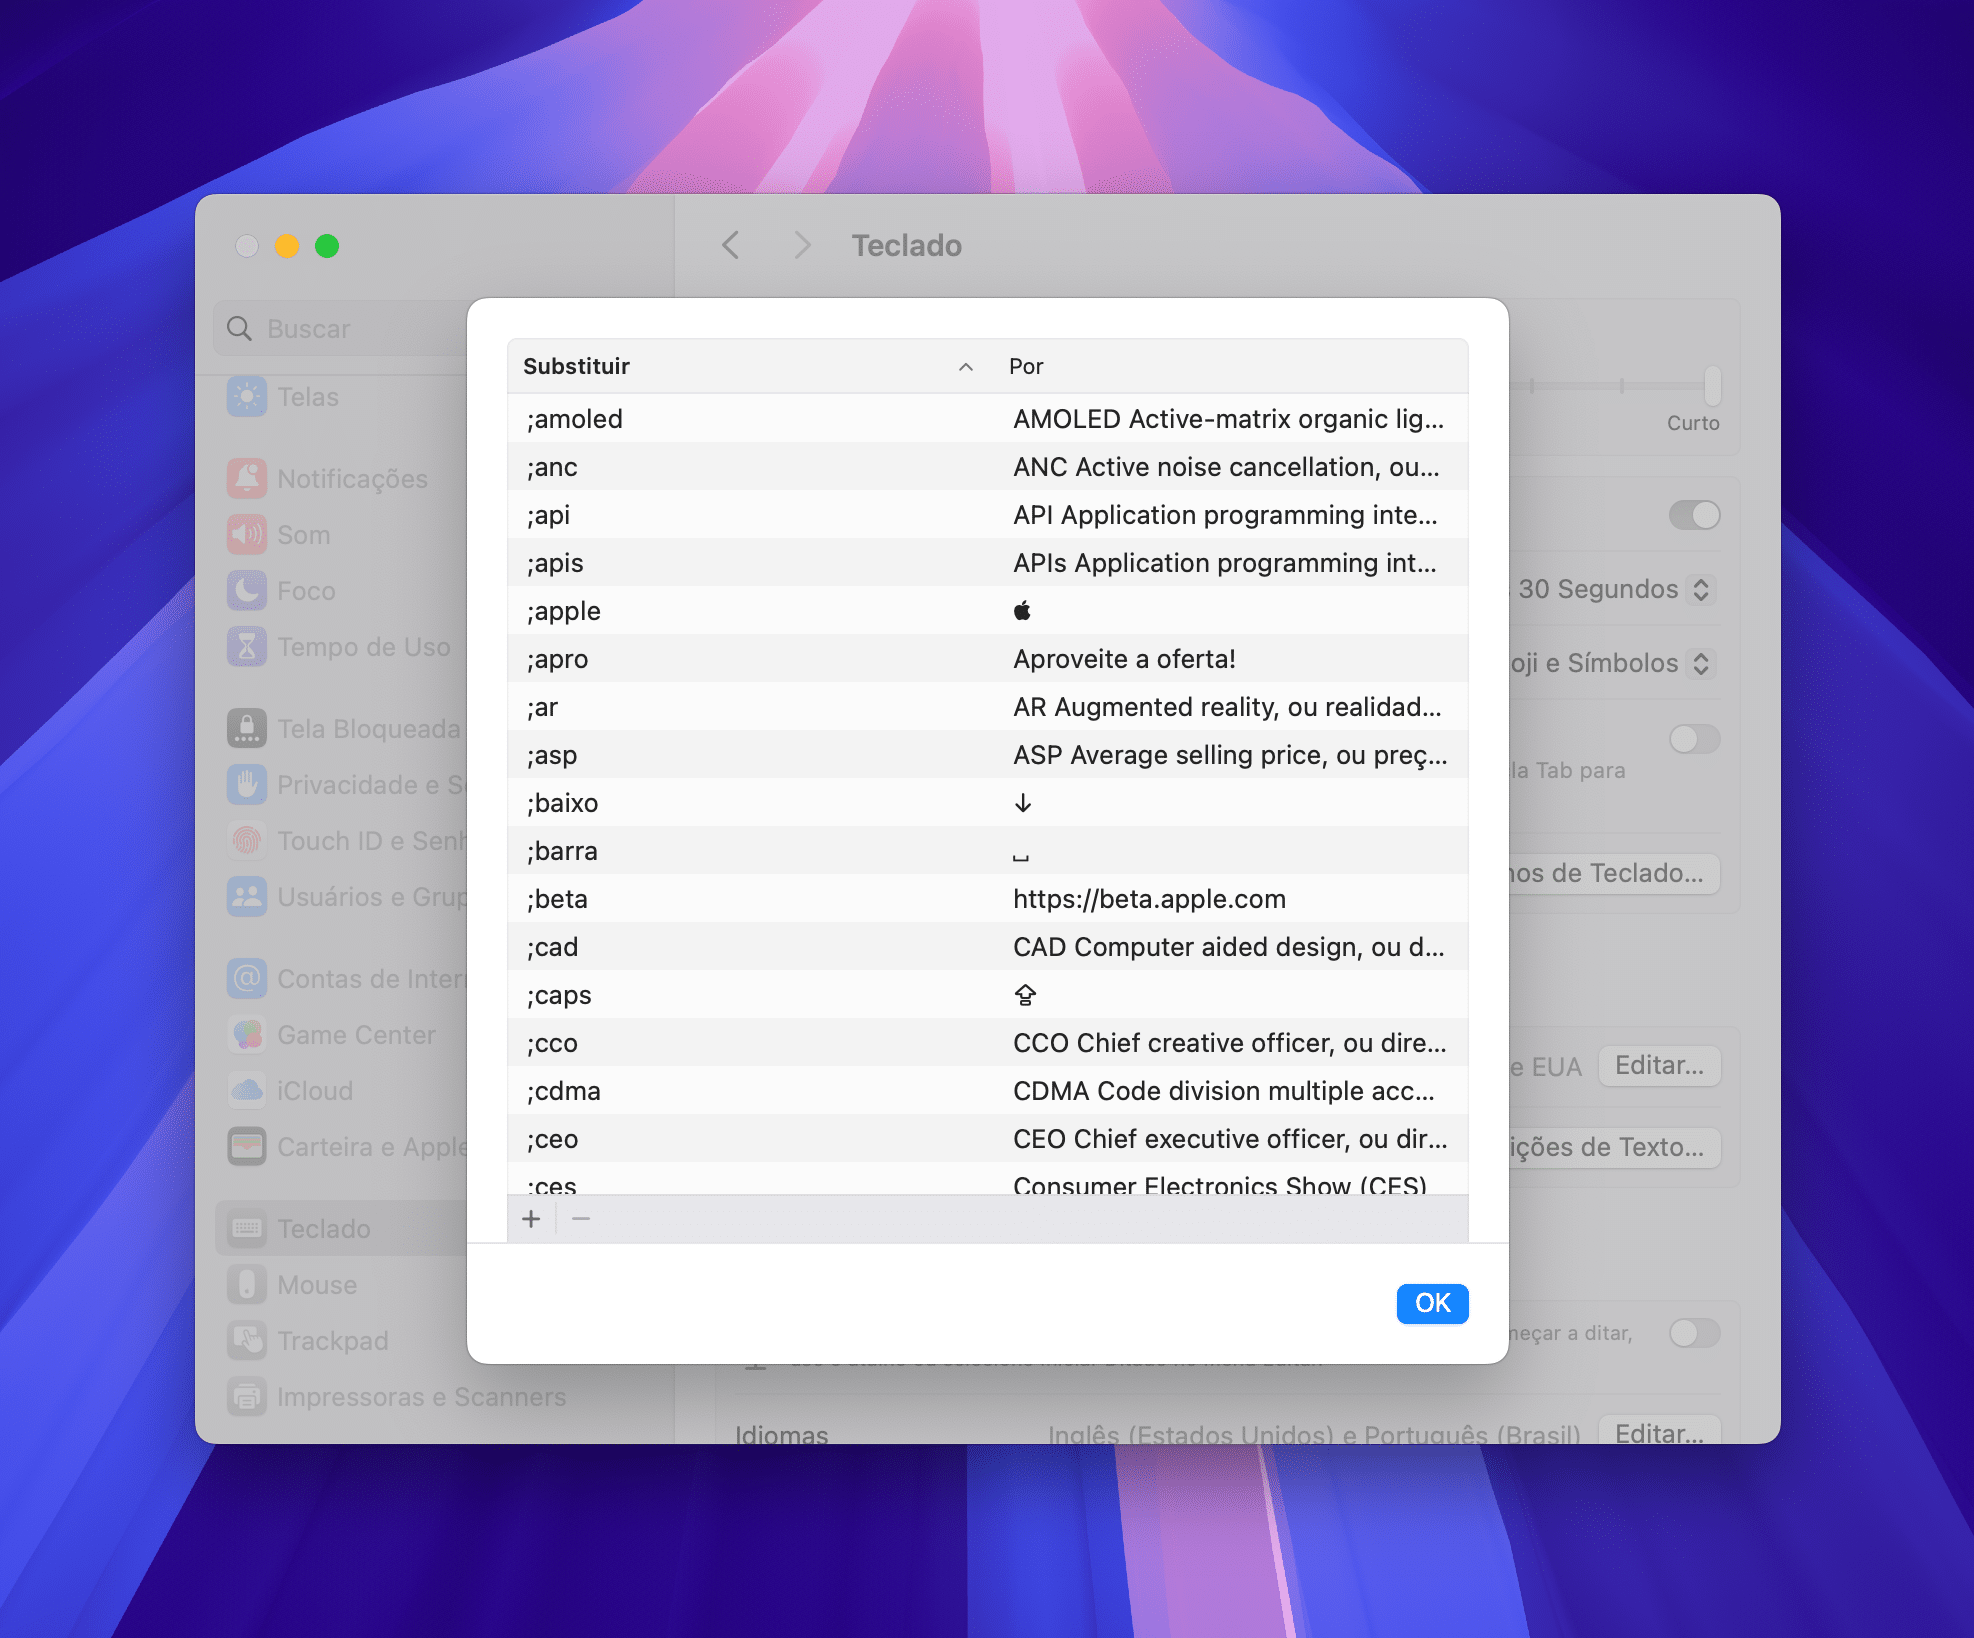Select the ;anc shortcut entry
The width and height of the screenshot is (1974, 1638).
tap(552, 467)
